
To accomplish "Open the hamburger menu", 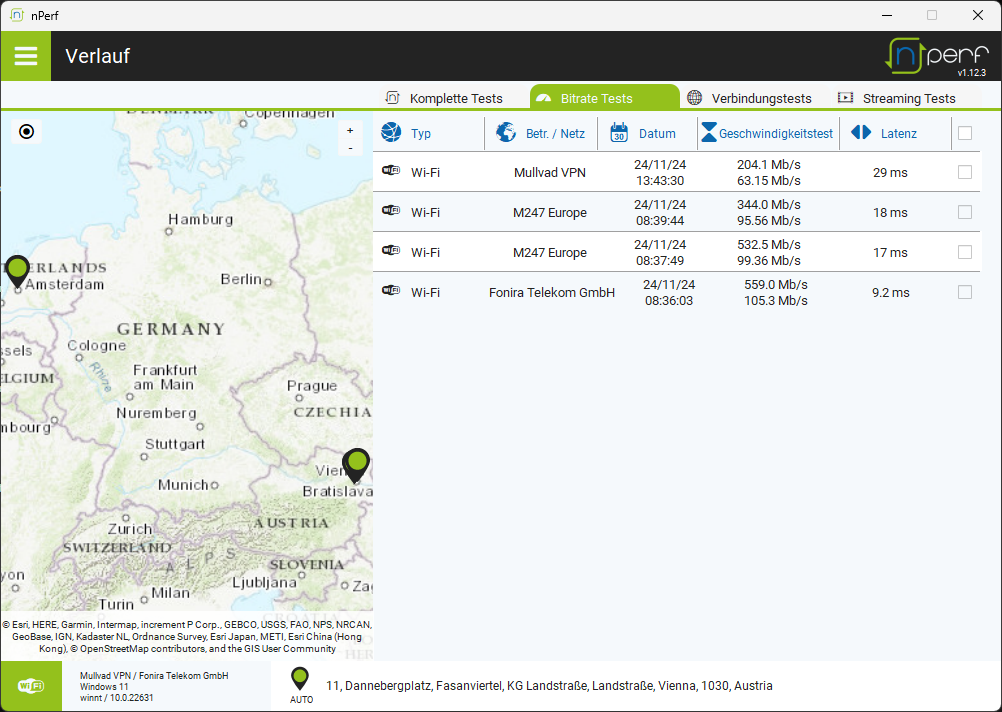I will point(26,56).
